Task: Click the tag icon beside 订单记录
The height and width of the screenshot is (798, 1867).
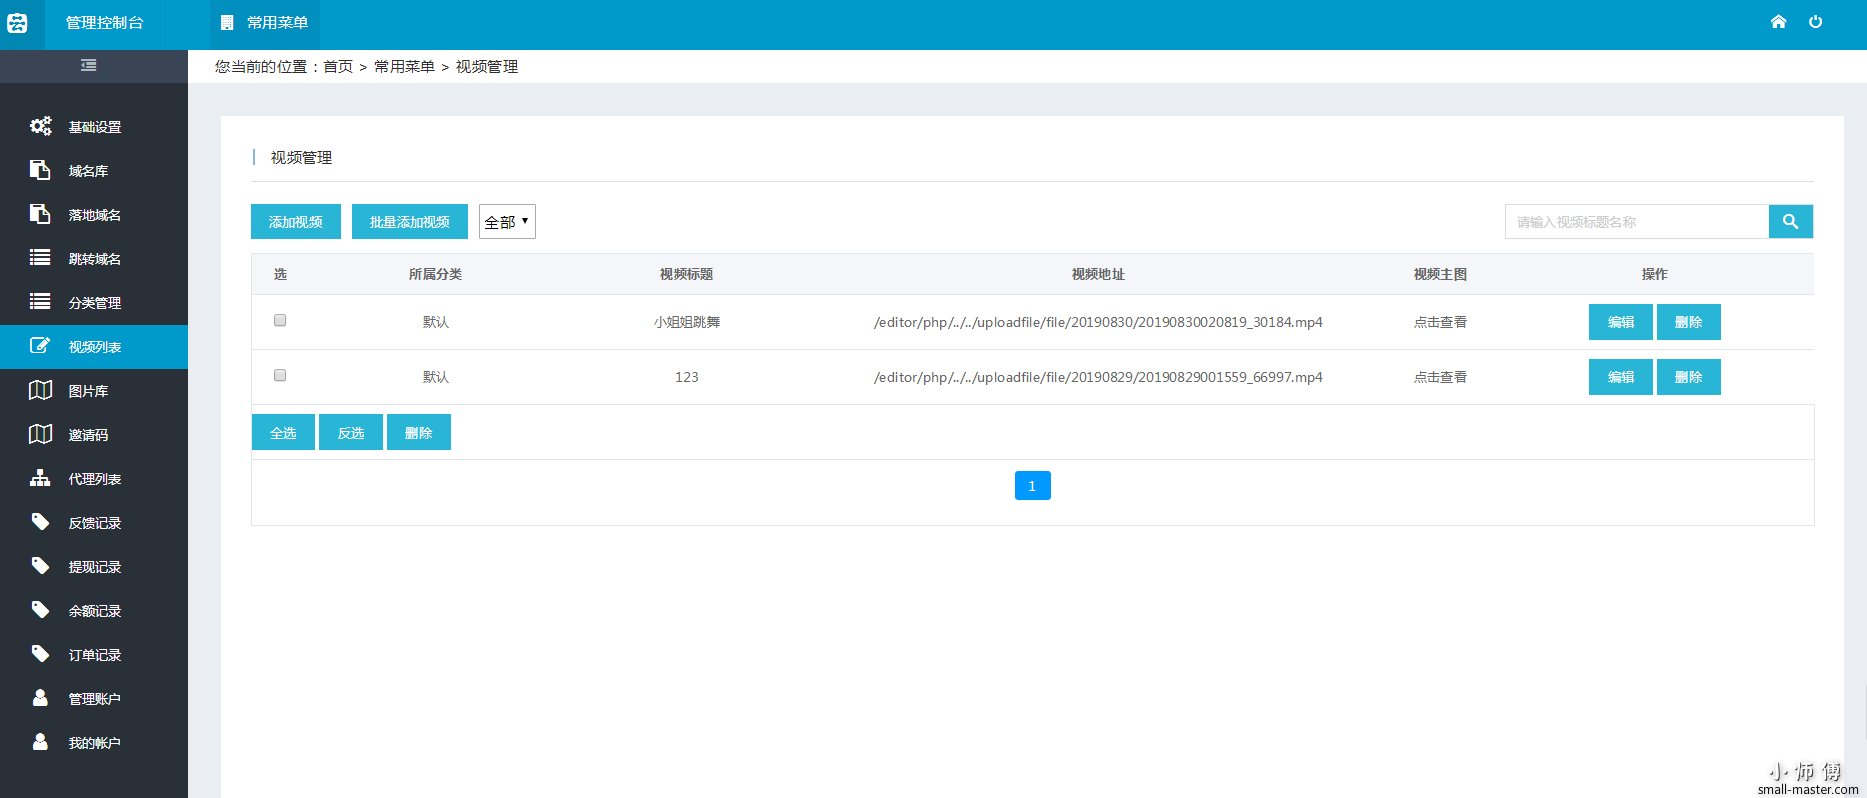Action: click(40, 654)
